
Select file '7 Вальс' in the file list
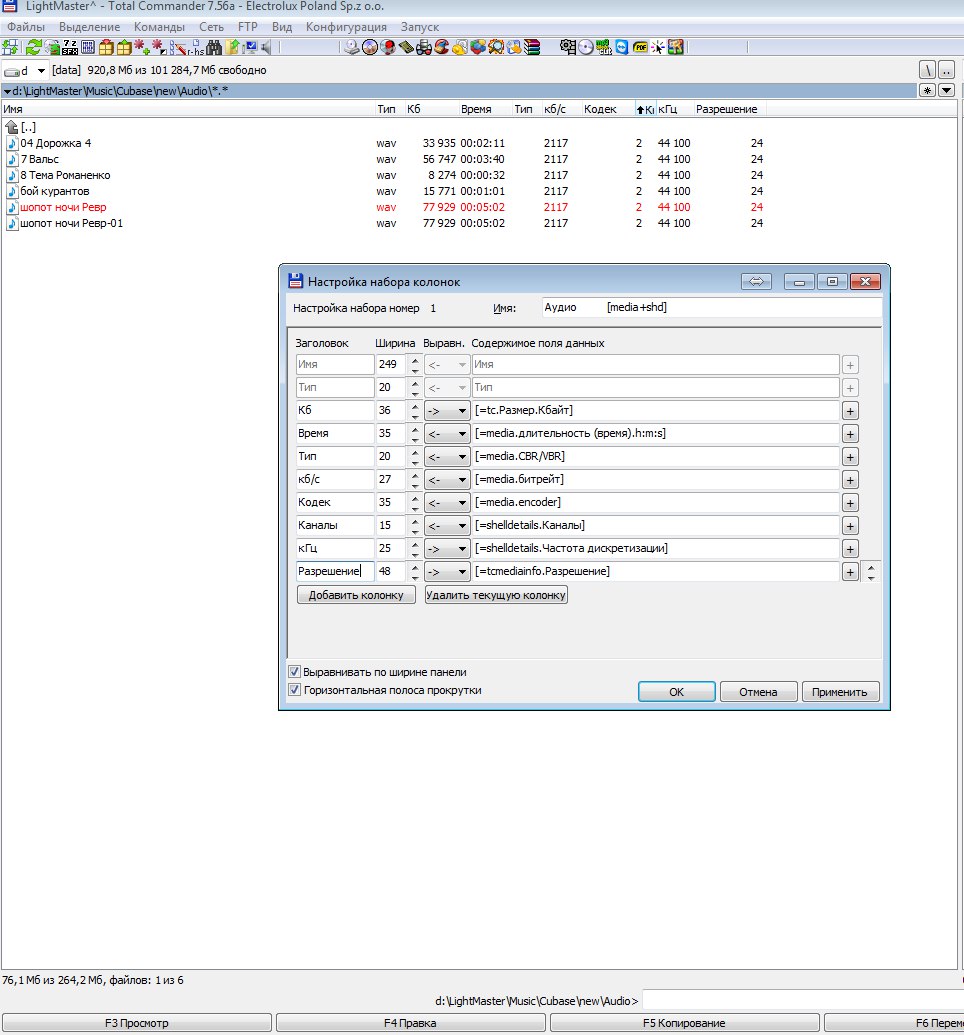coord(40,159)
